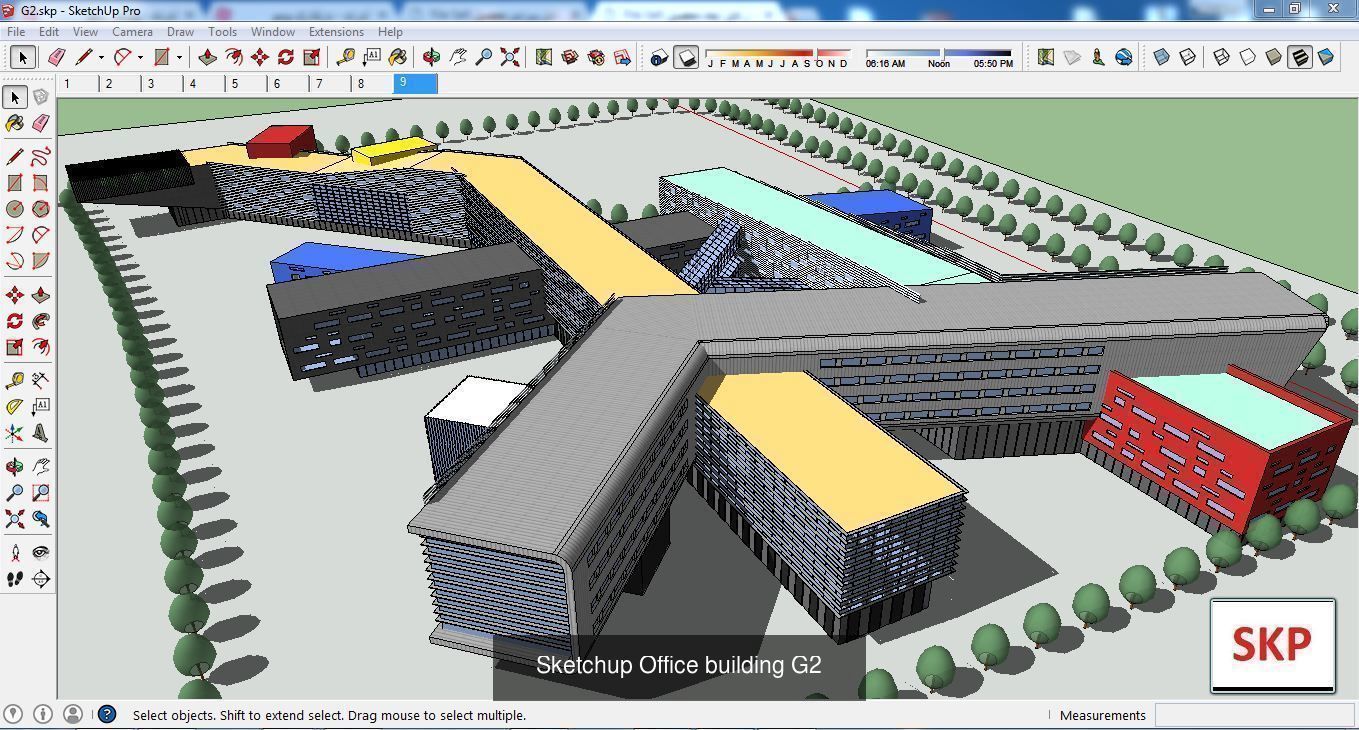This screenshot has height=730, width=1359.
Task: Pick the Zoom magnifier in top toolbar
Action: pyautogui.click(x=484, y=58)
